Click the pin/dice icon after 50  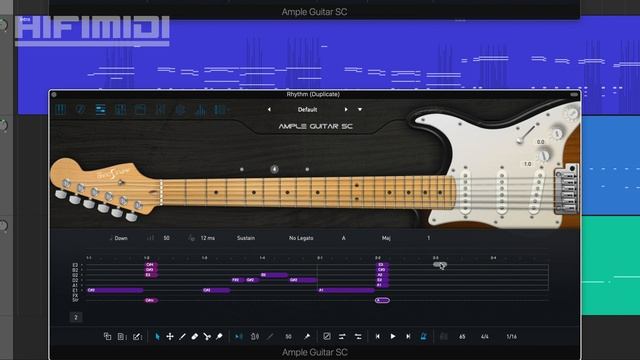pos(307,336)
